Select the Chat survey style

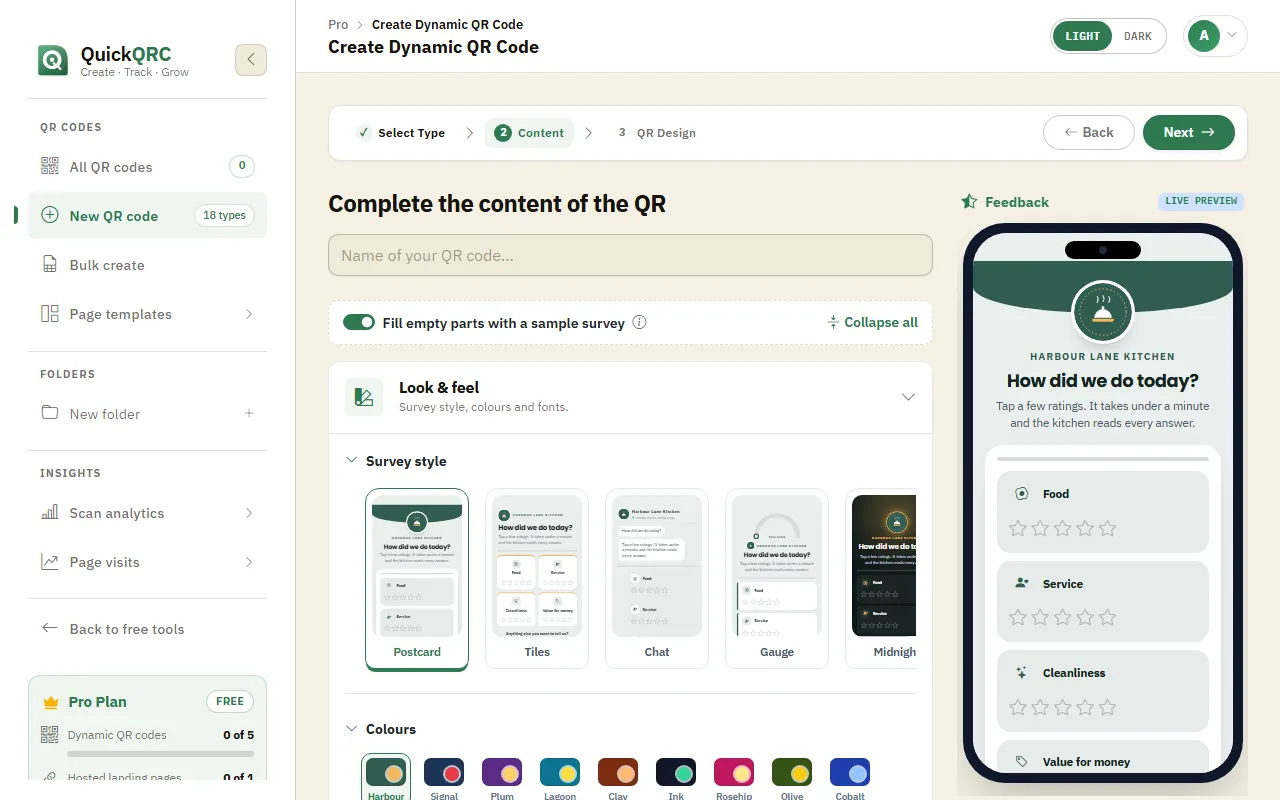point(657,578)
